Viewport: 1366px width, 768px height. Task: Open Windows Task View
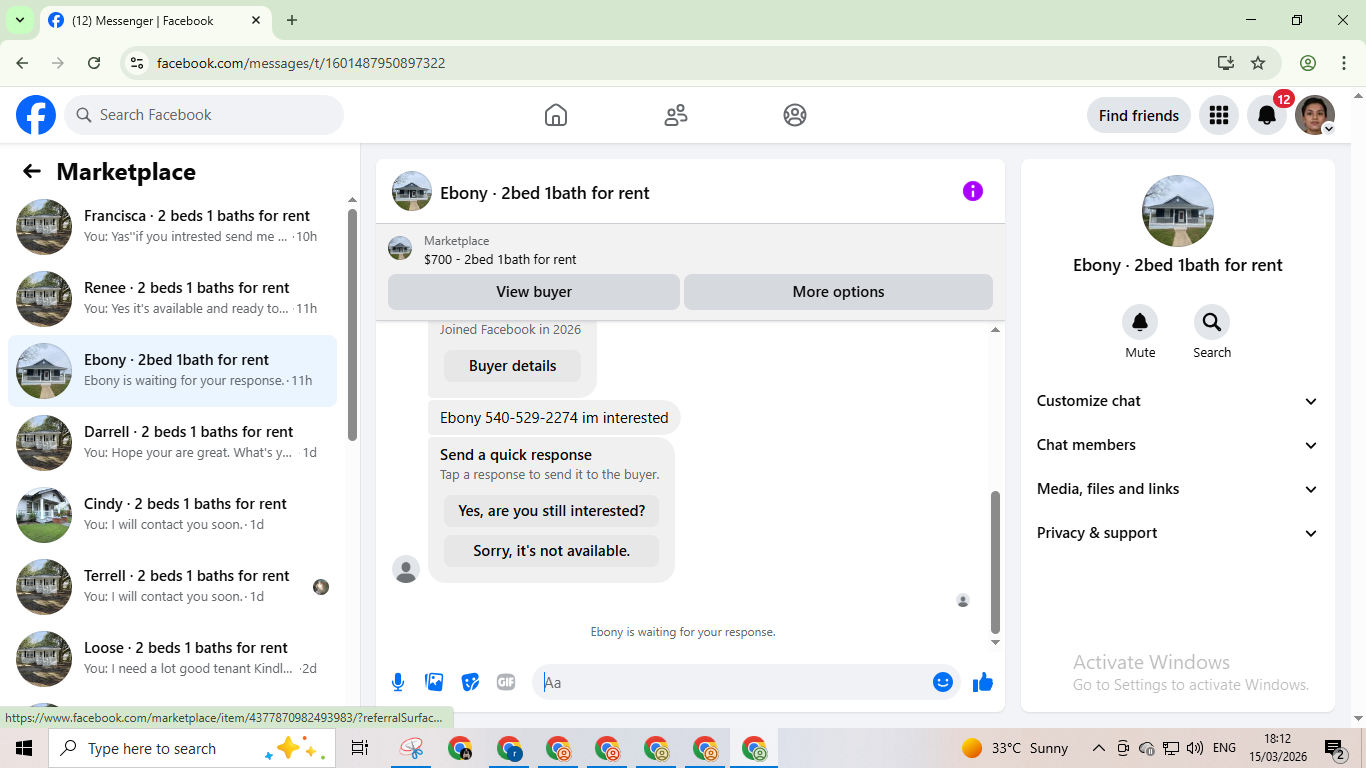tap(360, 748)
